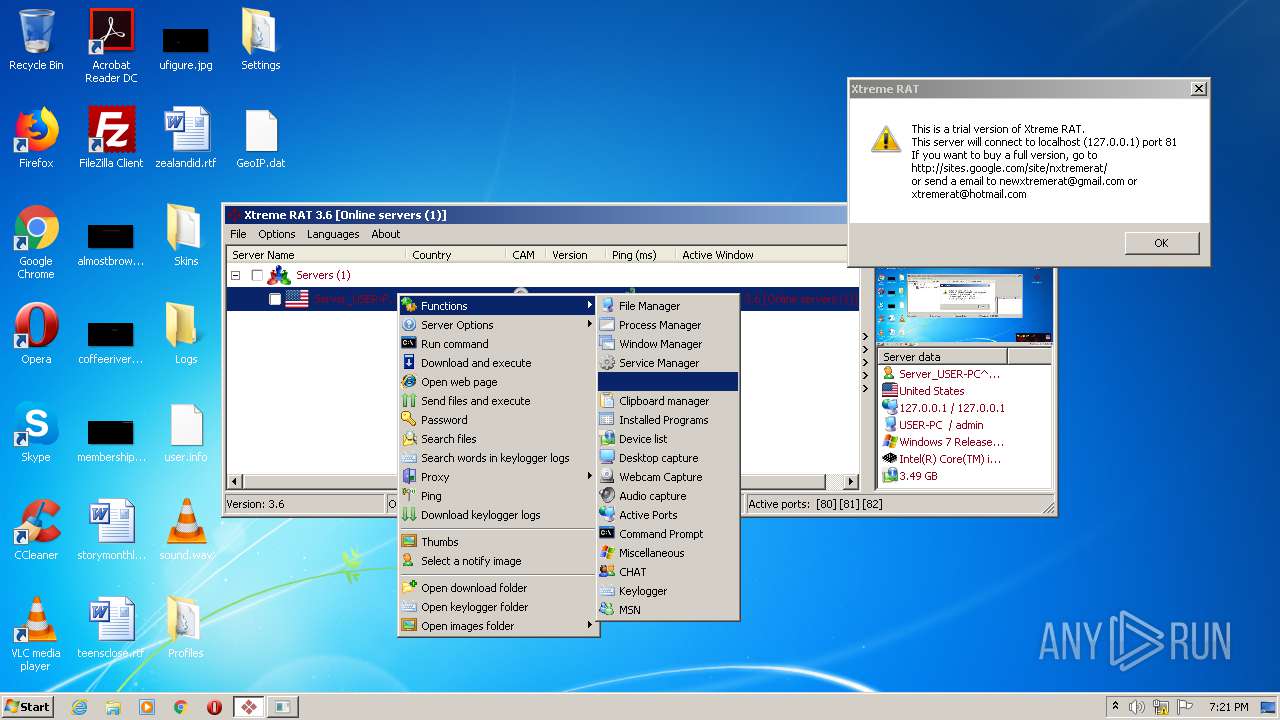
Task: Click the Windows Start button
Action: coord(28,706)
